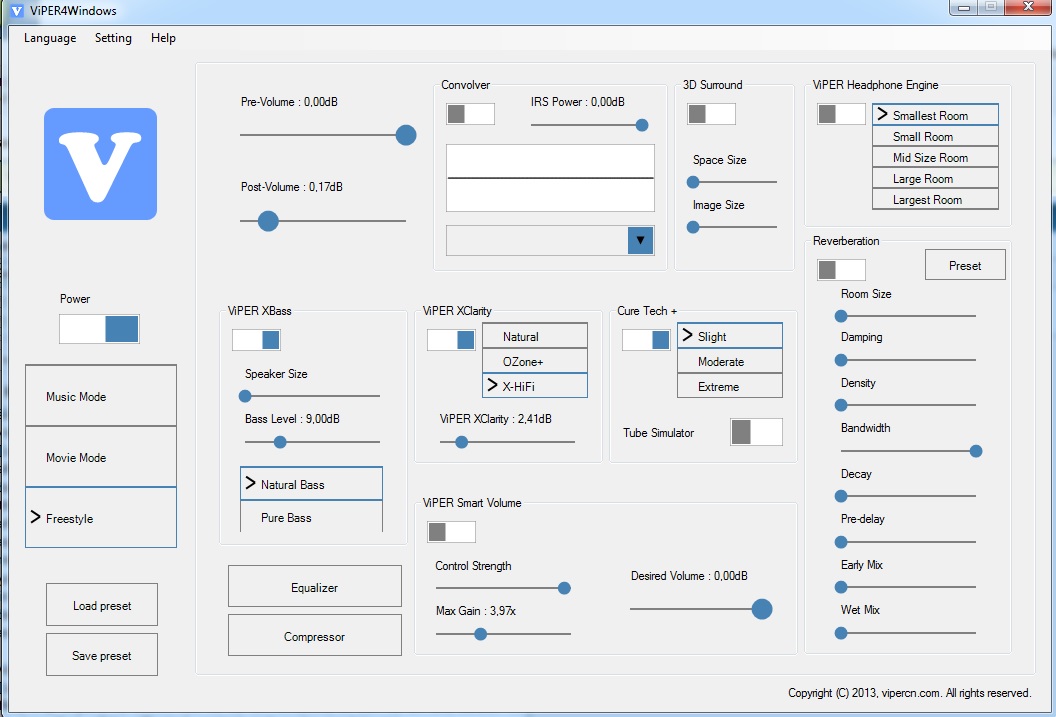Click the Early Mix slider handle

(841, 587)
